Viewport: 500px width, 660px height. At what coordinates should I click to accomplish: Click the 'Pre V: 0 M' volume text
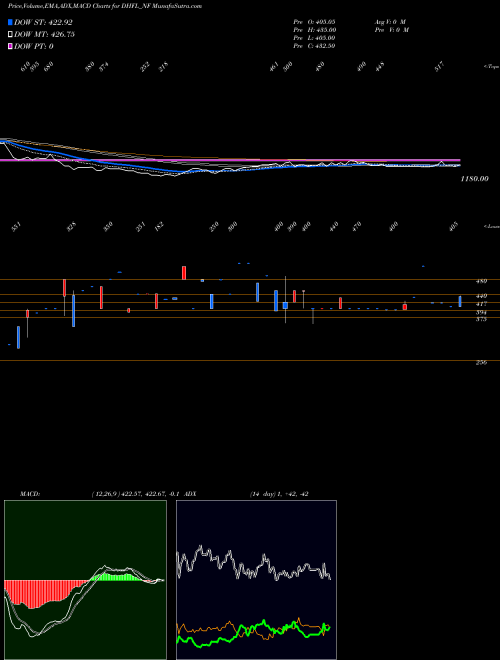click(x=392, y=29)
